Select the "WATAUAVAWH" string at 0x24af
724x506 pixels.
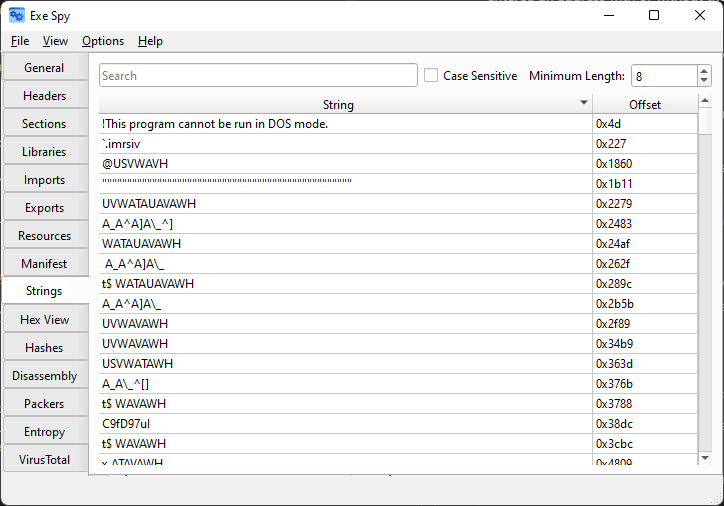(x=345, y=244)
